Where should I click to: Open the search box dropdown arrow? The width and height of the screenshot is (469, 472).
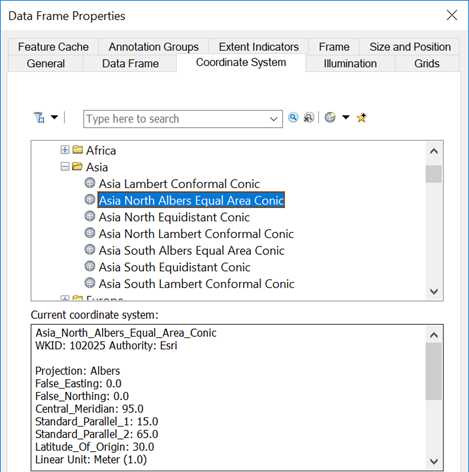point(274,119)
